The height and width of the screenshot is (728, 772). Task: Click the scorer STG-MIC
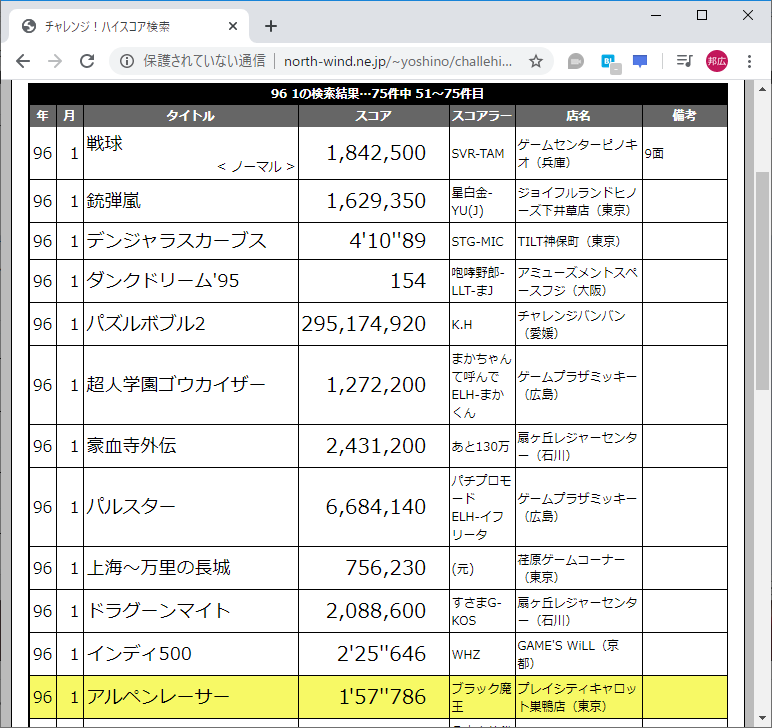(478, 242)
